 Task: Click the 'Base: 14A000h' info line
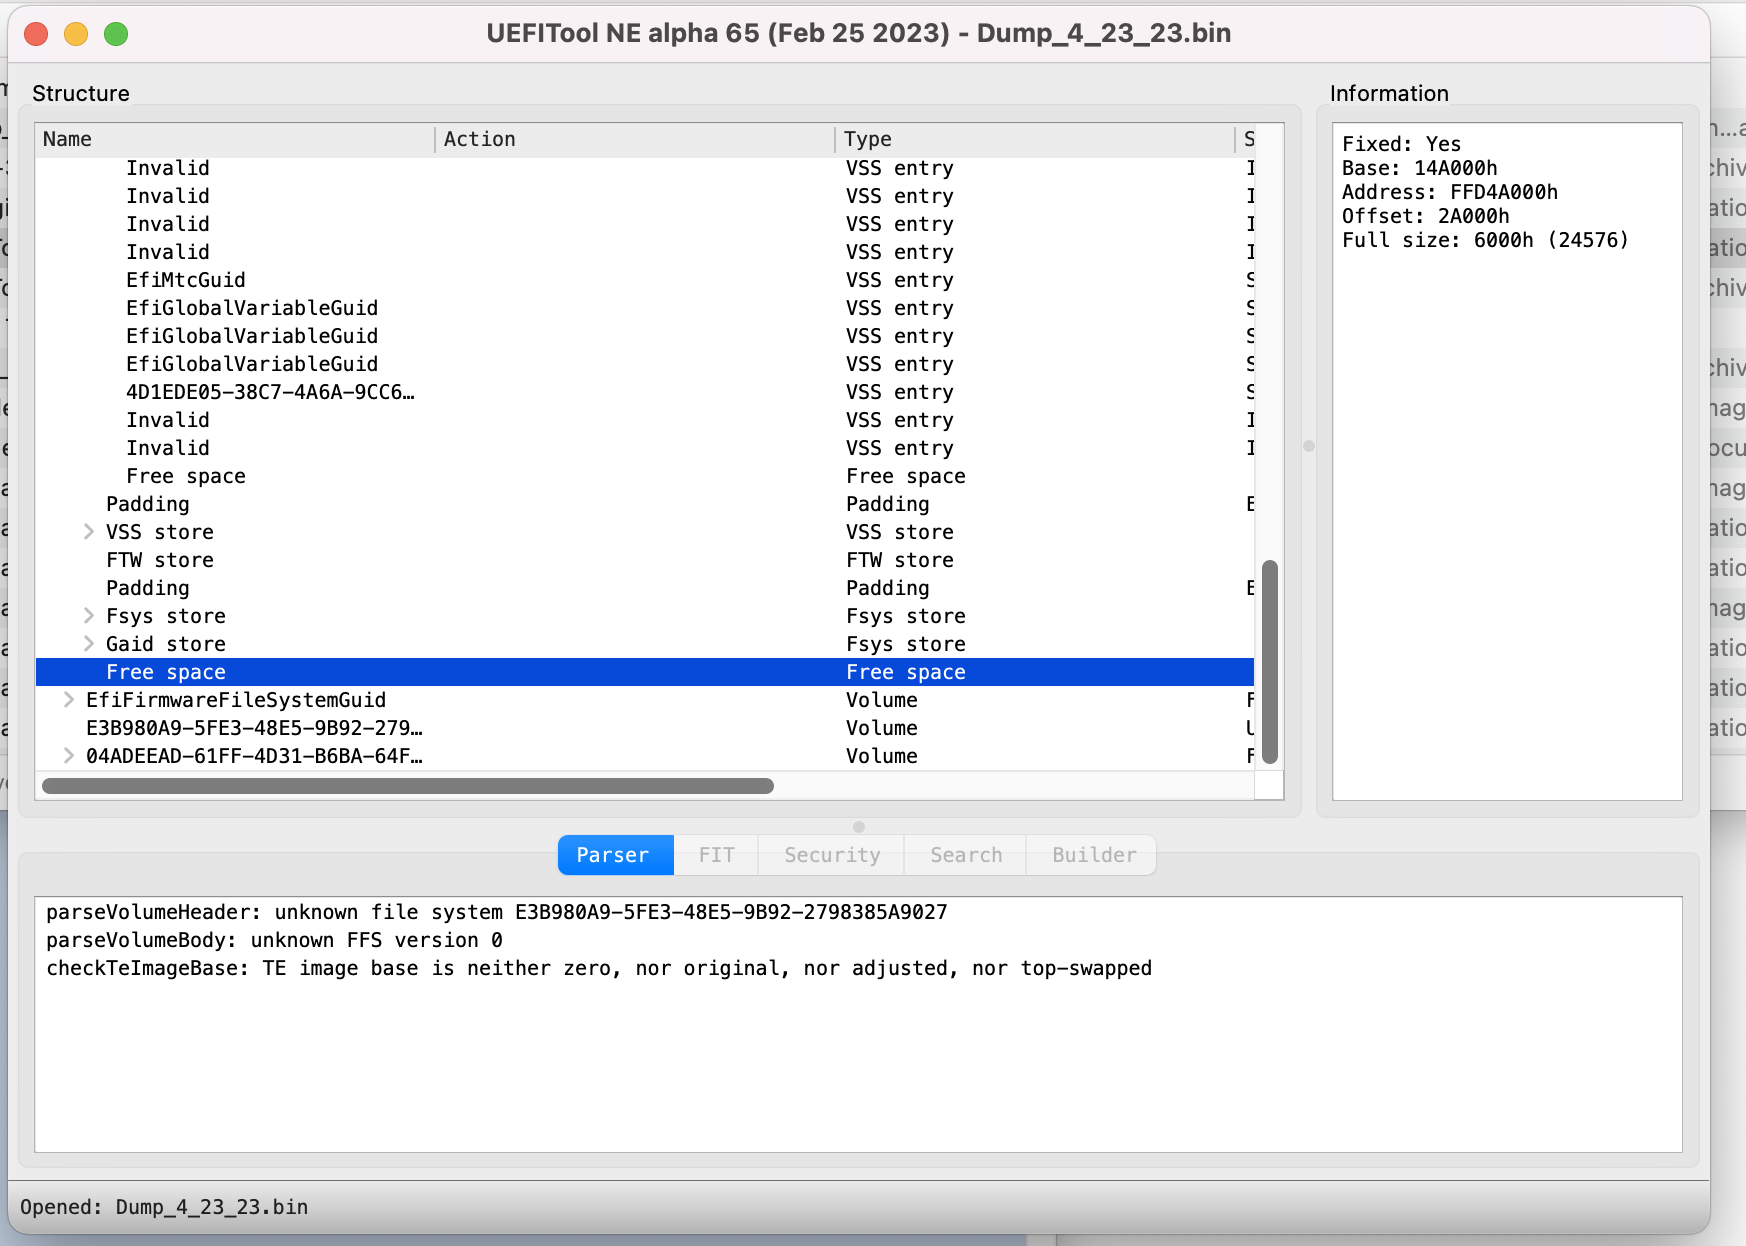click(1420, 168)
